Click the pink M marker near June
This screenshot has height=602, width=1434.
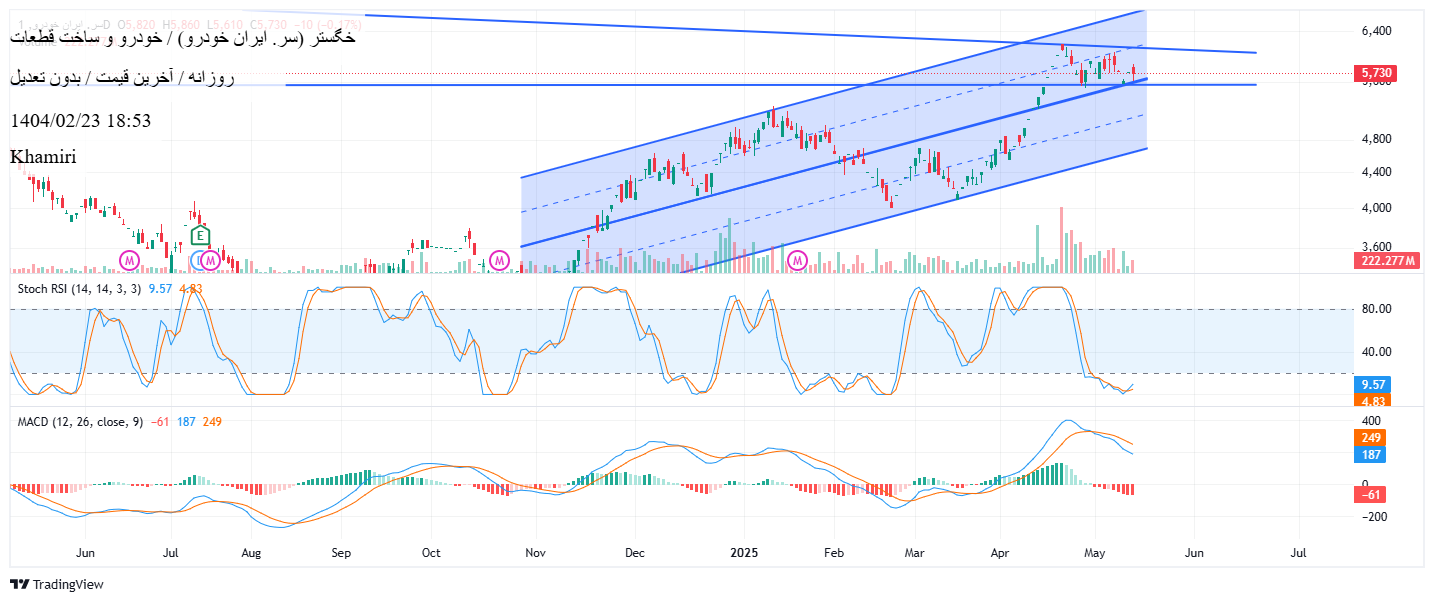[130, 261]
